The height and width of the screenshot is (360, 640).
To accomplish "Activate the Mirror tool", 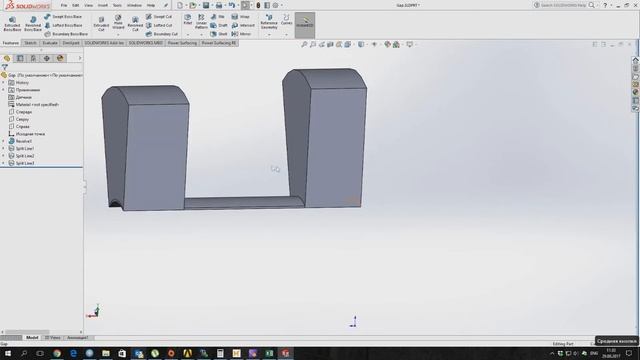I will [x=241, y=34].
